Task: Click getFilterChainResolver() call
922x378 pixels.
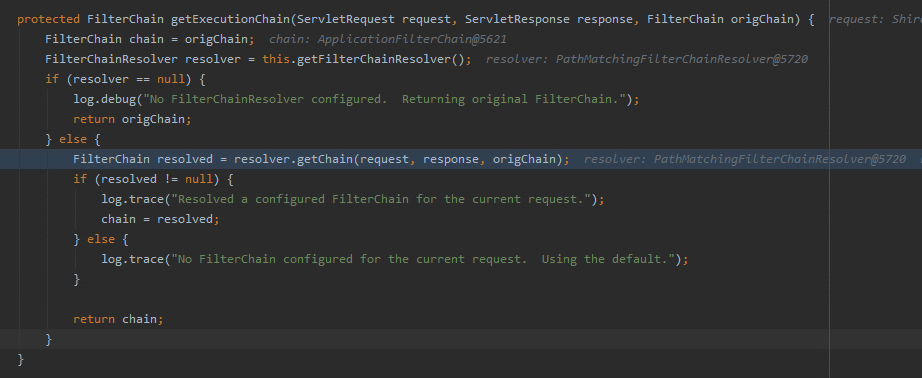Action: tap(379, 59)
